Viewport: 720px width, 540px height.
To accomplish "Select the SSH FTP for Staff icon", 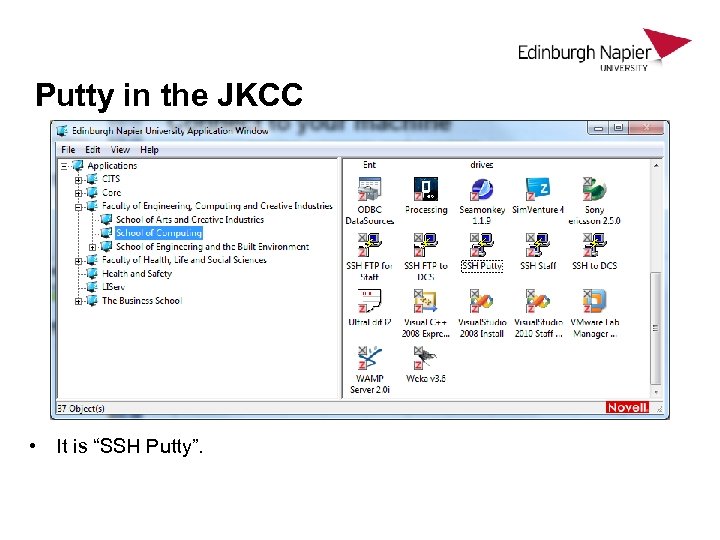I will 370,245.
